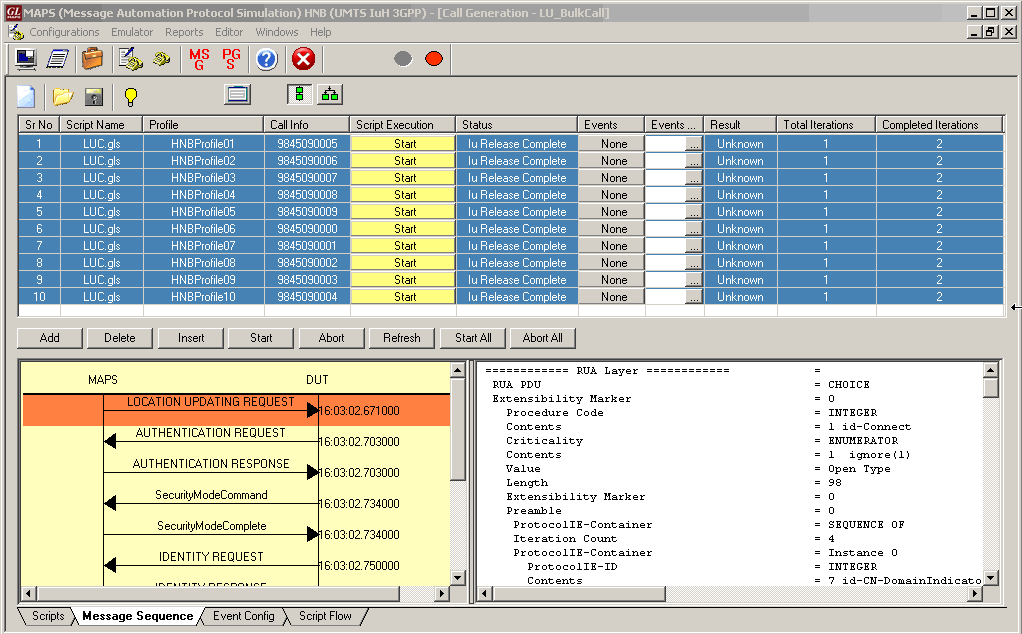Click the Completed Iterations column header
The height and width of the screenshot is (634, 1022).
(x=939, y=124)
